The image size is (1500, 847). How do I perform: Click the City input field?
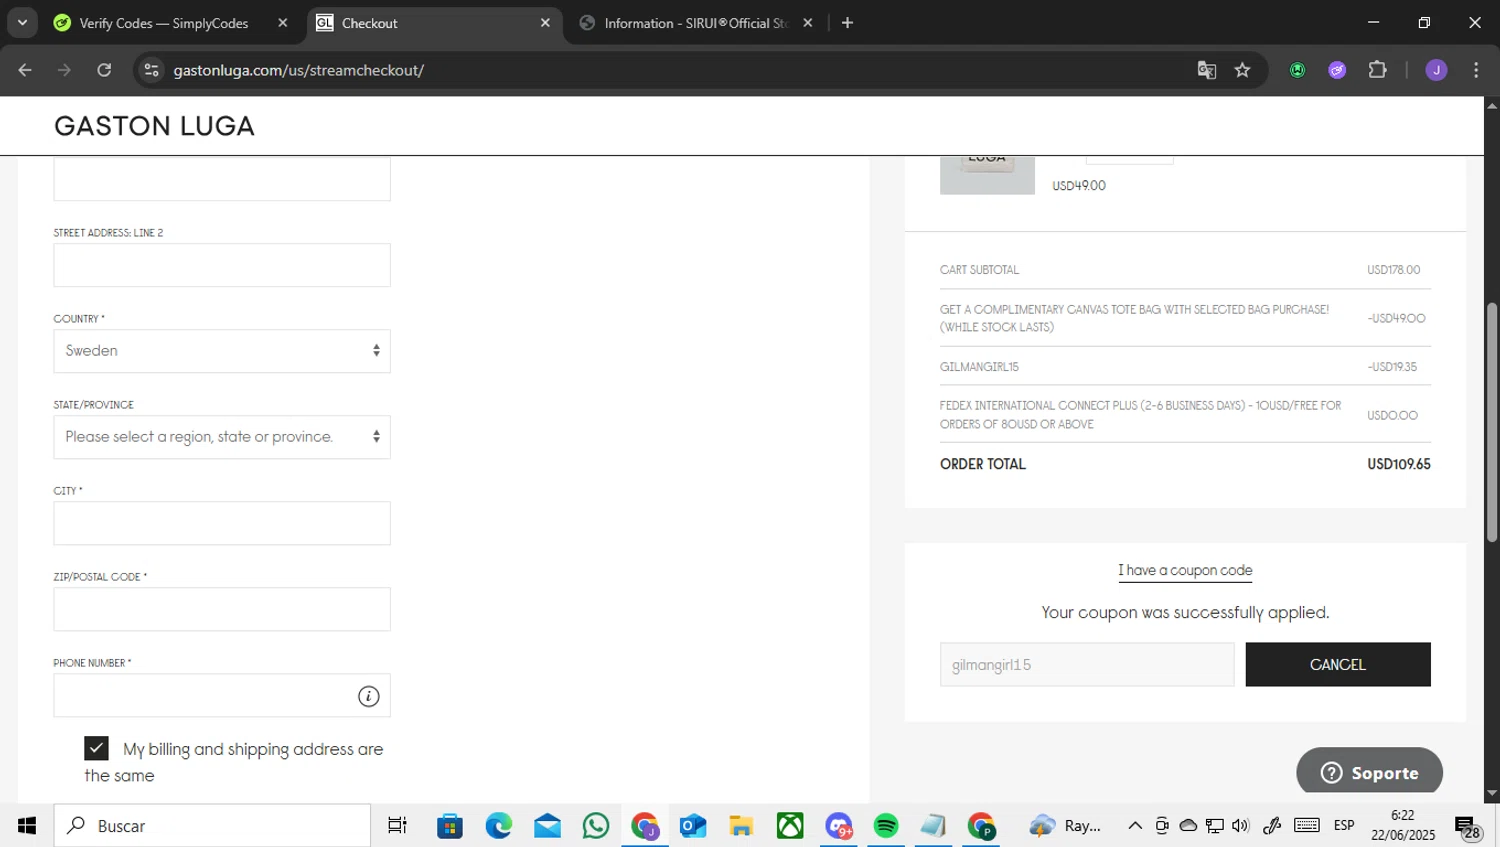[222, 523]
